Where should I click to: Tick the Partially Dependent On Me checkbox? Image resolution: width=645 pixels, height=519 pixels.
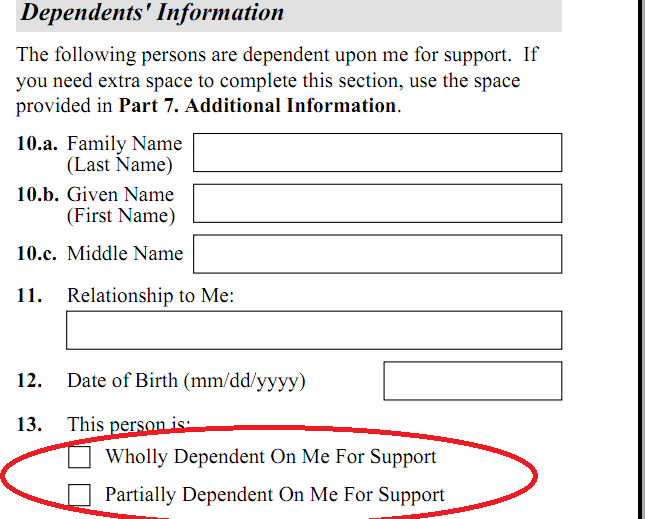[x=80, y=494]
